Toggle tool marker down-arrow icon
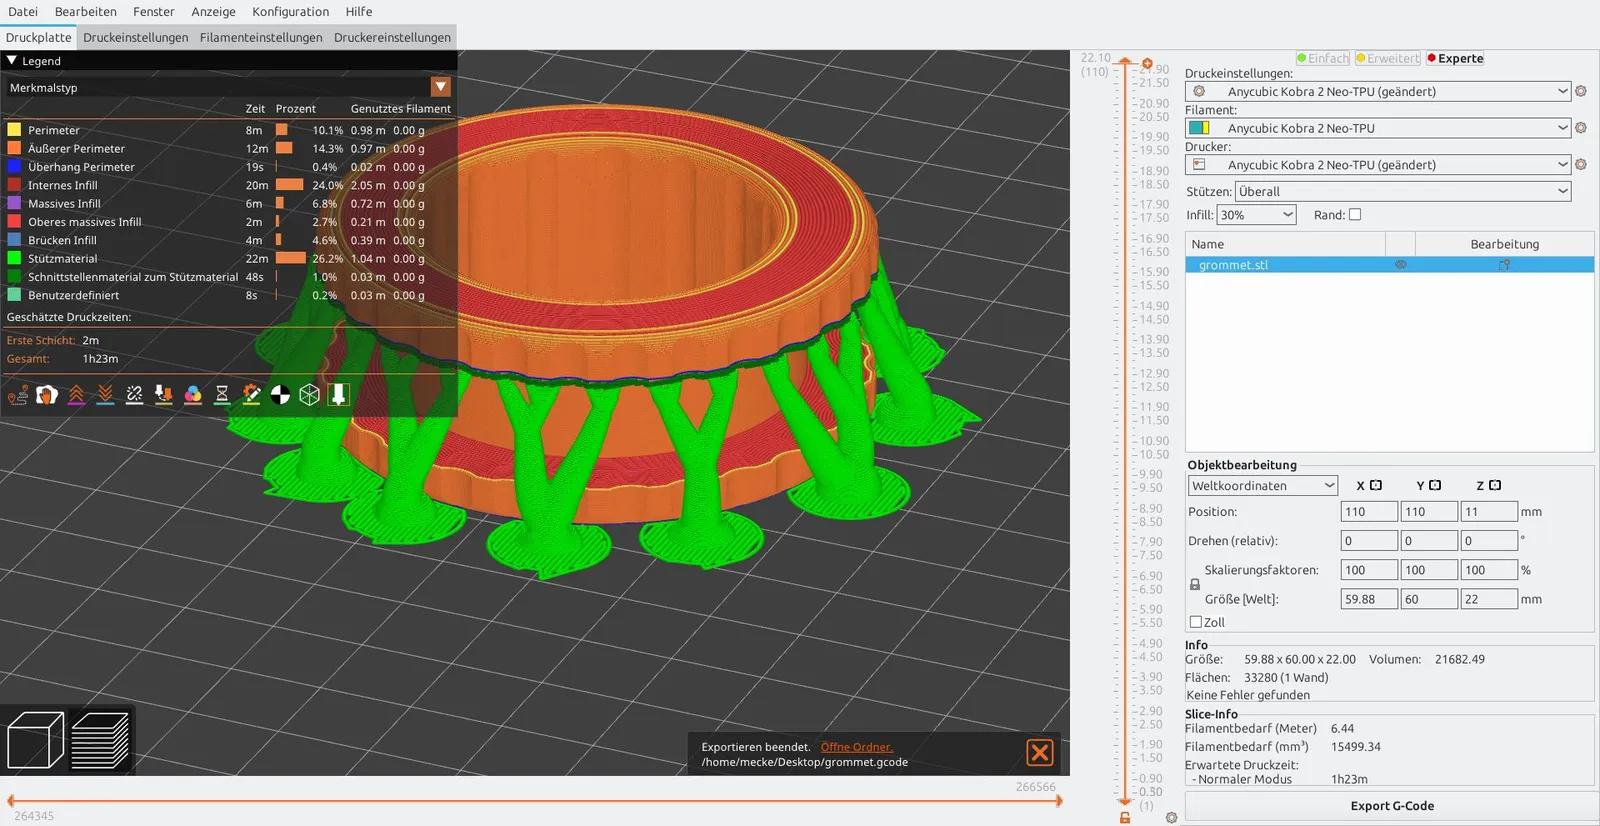Screen dimensions: 1600x826 tap(339, 395)
